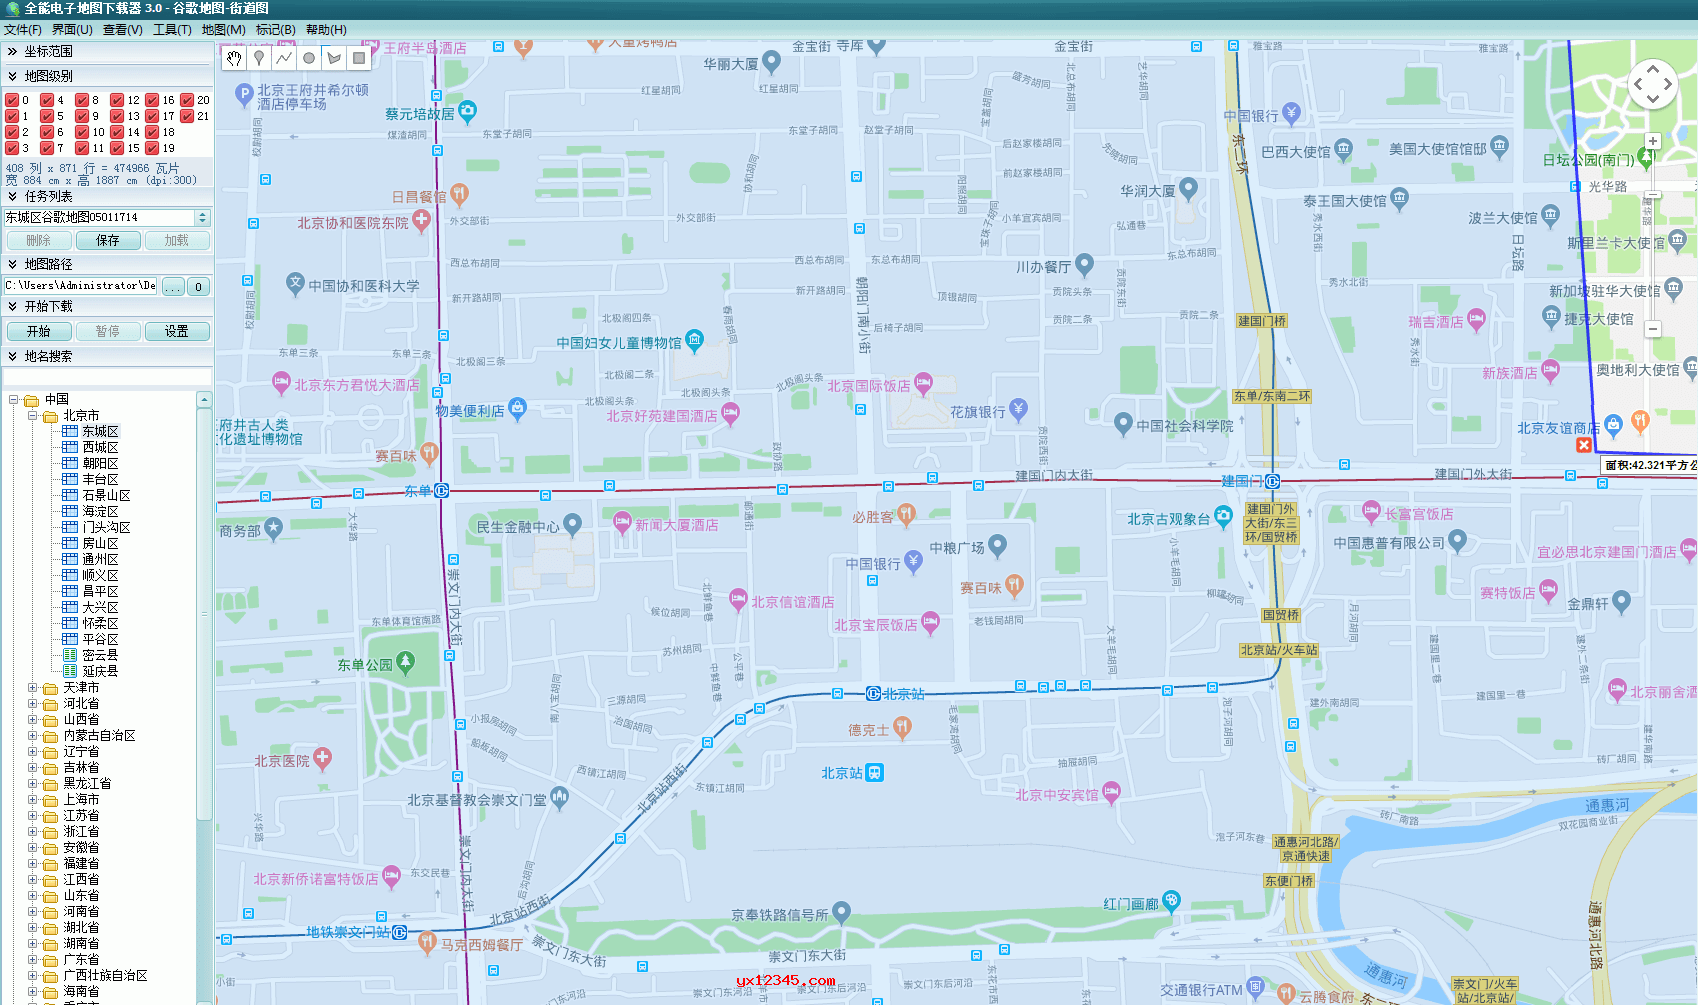Select the polygon selection tool
This screenshot has height=1005, width=1698.
coord(334,58)
